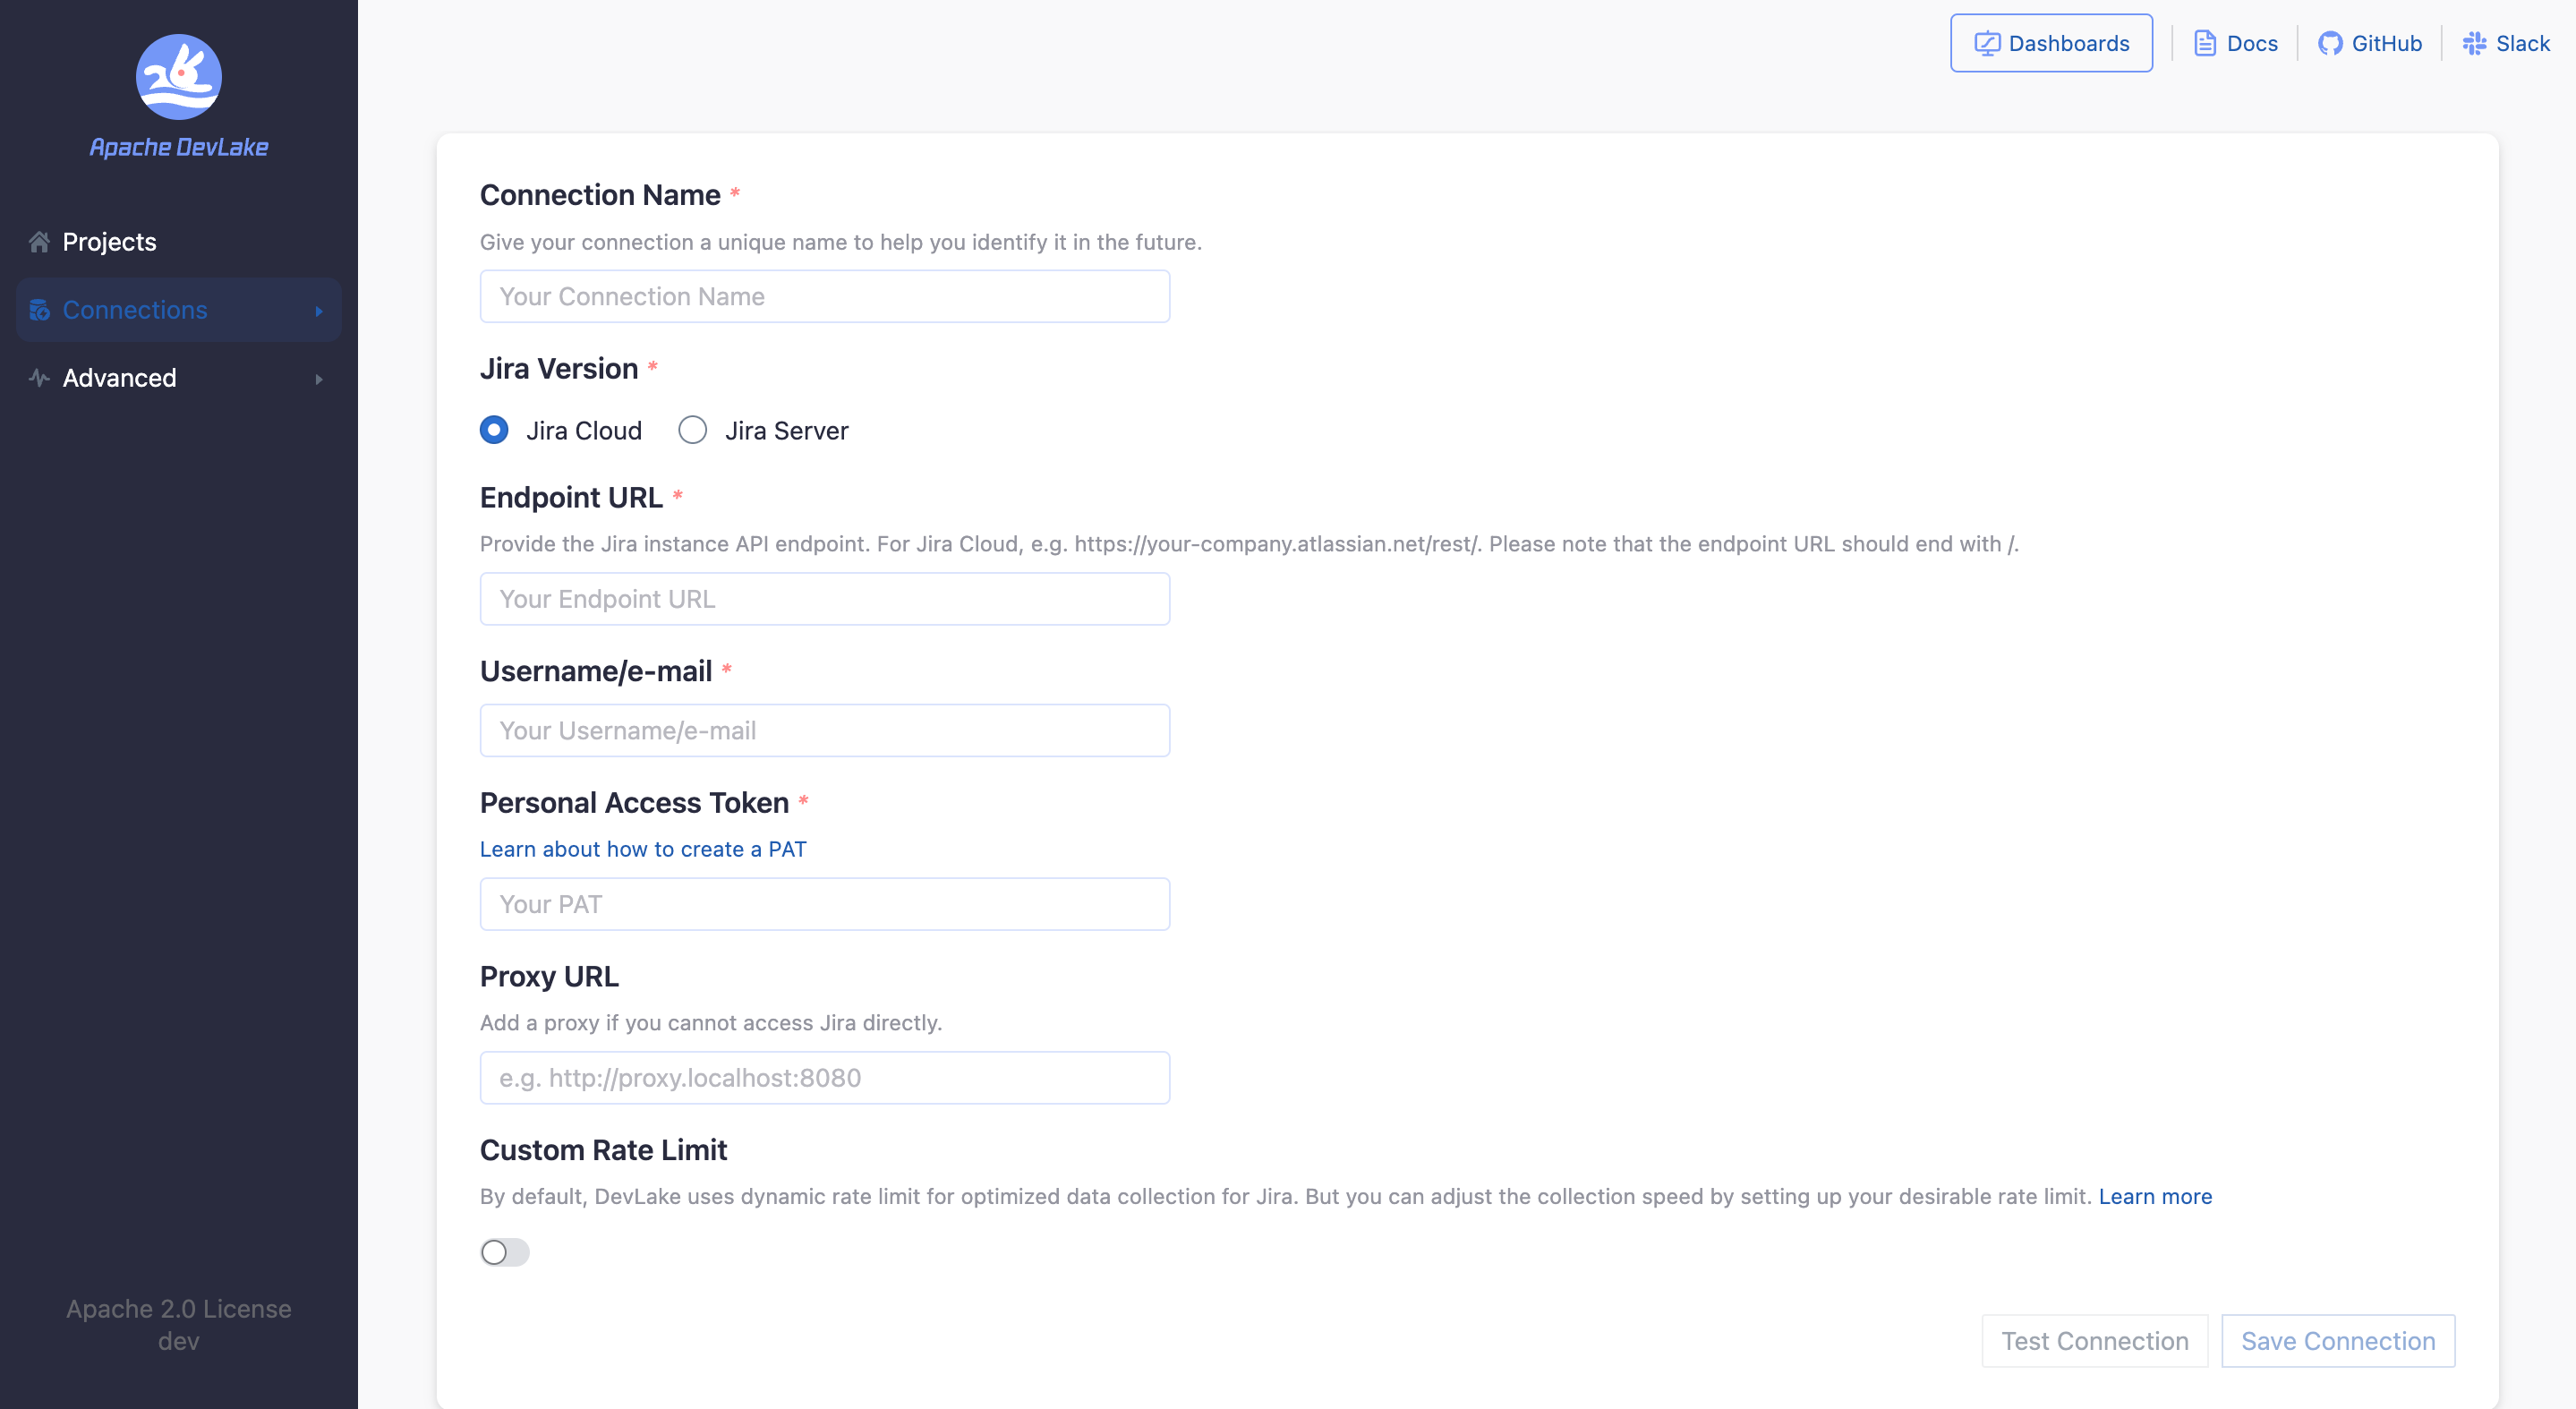The image size is (2576, 1409).
Task: Click the GitHub octocat icon
Action: 2330,43
